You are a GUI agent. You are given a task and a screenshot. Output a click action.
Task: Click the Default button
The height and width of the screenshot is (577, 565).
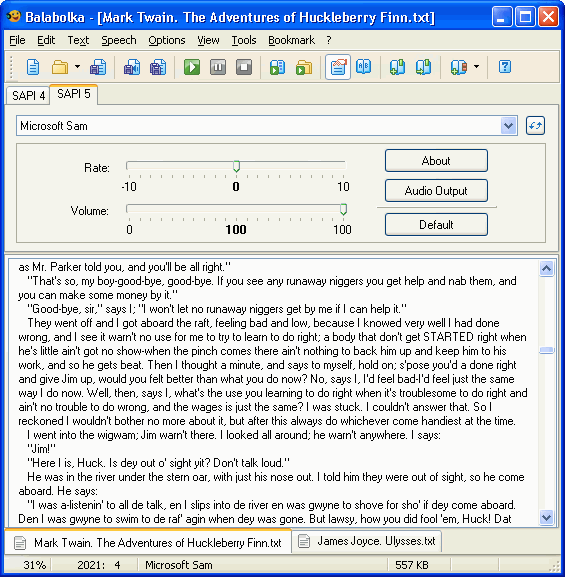pyautogui.click(x=436, y=224)
